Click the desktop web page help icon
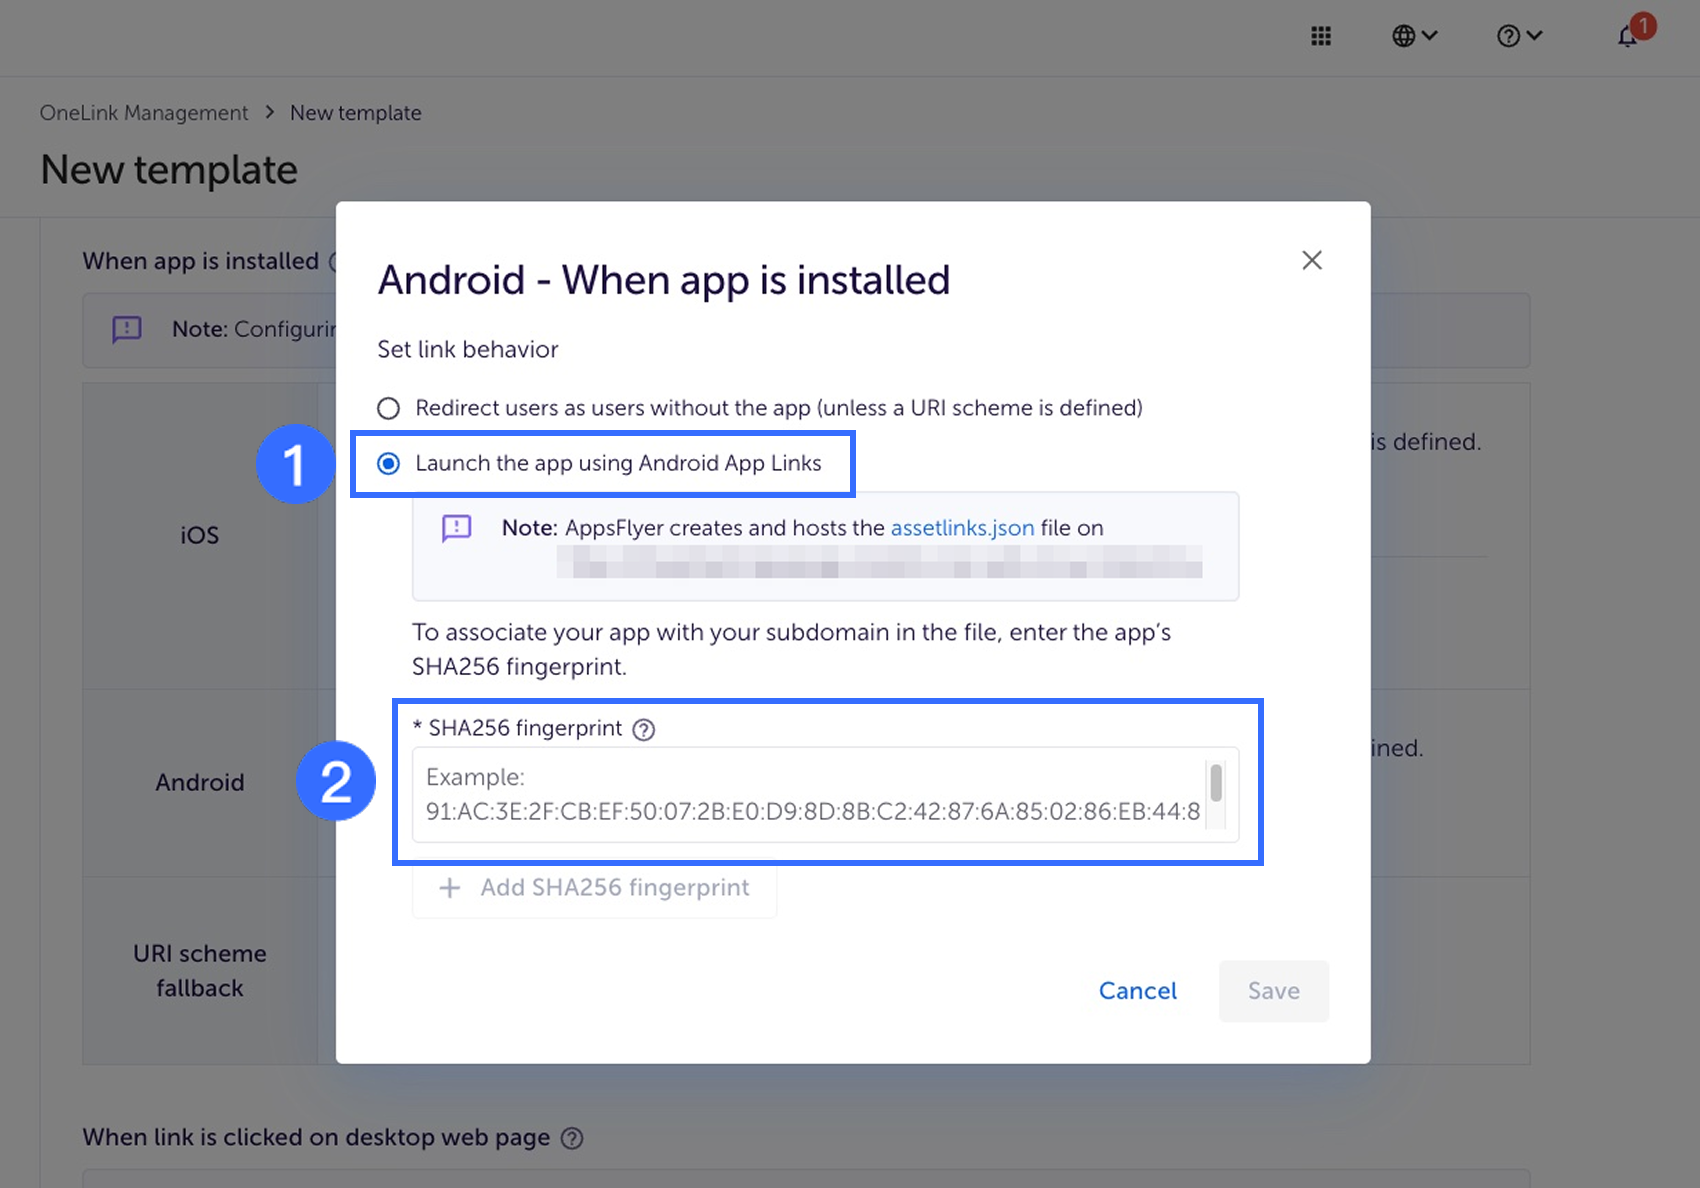Image resolution: width=1700 pixels, height=1188 pixels. [x=572, y=1138]
